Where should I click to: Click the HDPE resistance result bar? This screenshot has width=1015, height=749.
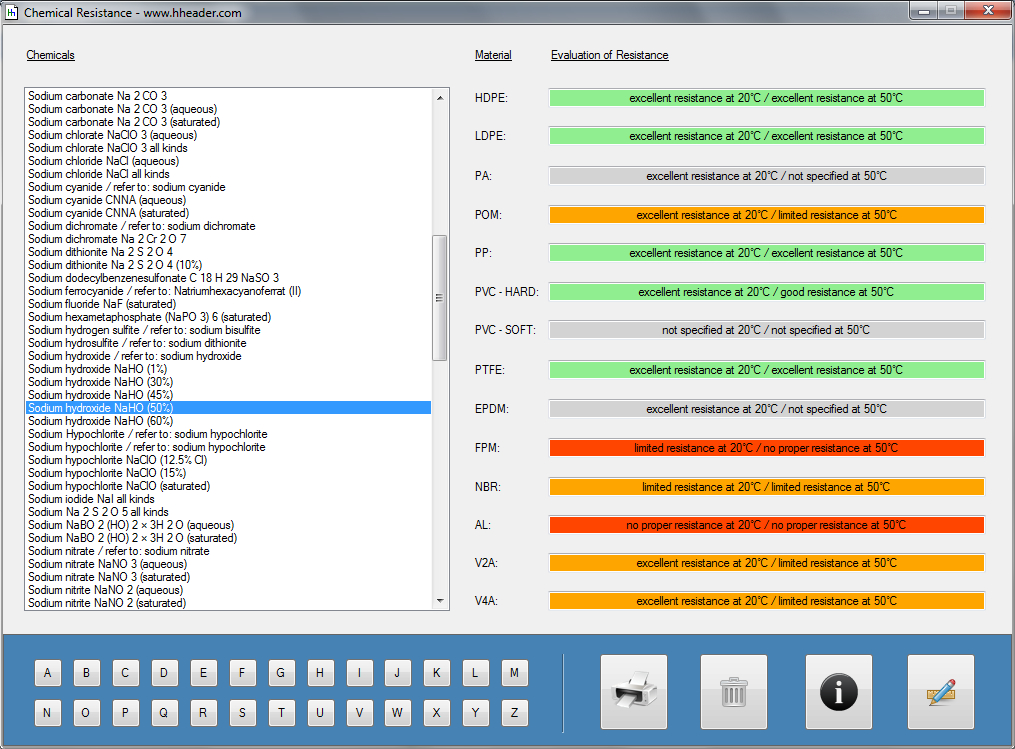coord(766,98)
